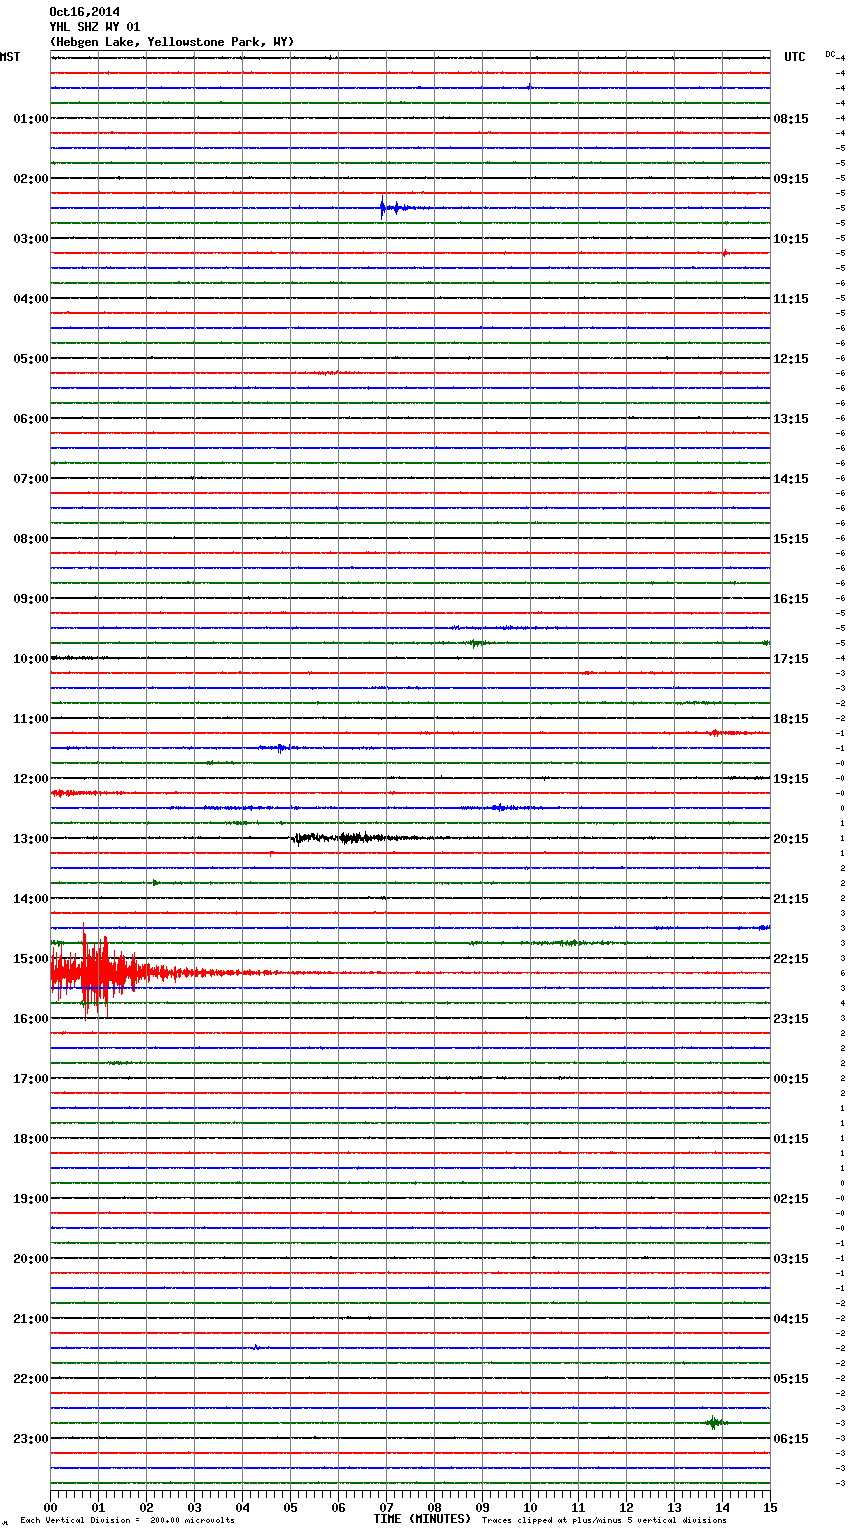Click minute 07 bottom axis label
The height and width of the screenshot is (1534, 850).
(386, 1507)
